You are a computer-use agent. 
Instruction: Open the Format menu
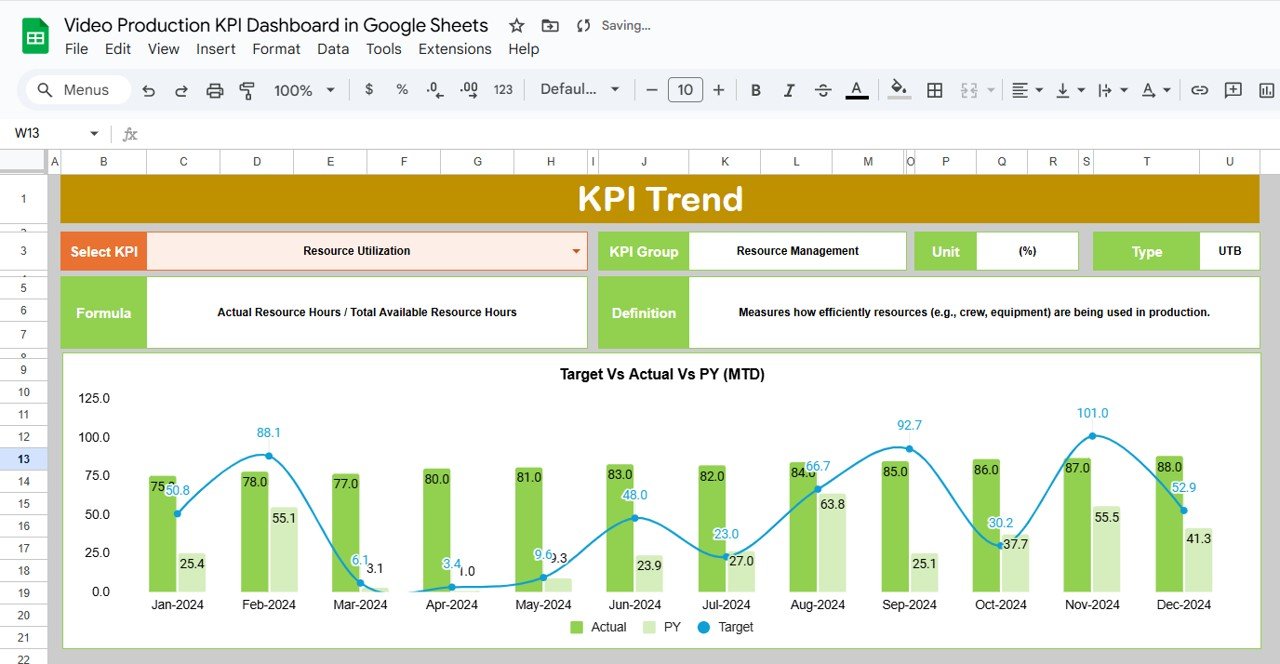point(276,49)
